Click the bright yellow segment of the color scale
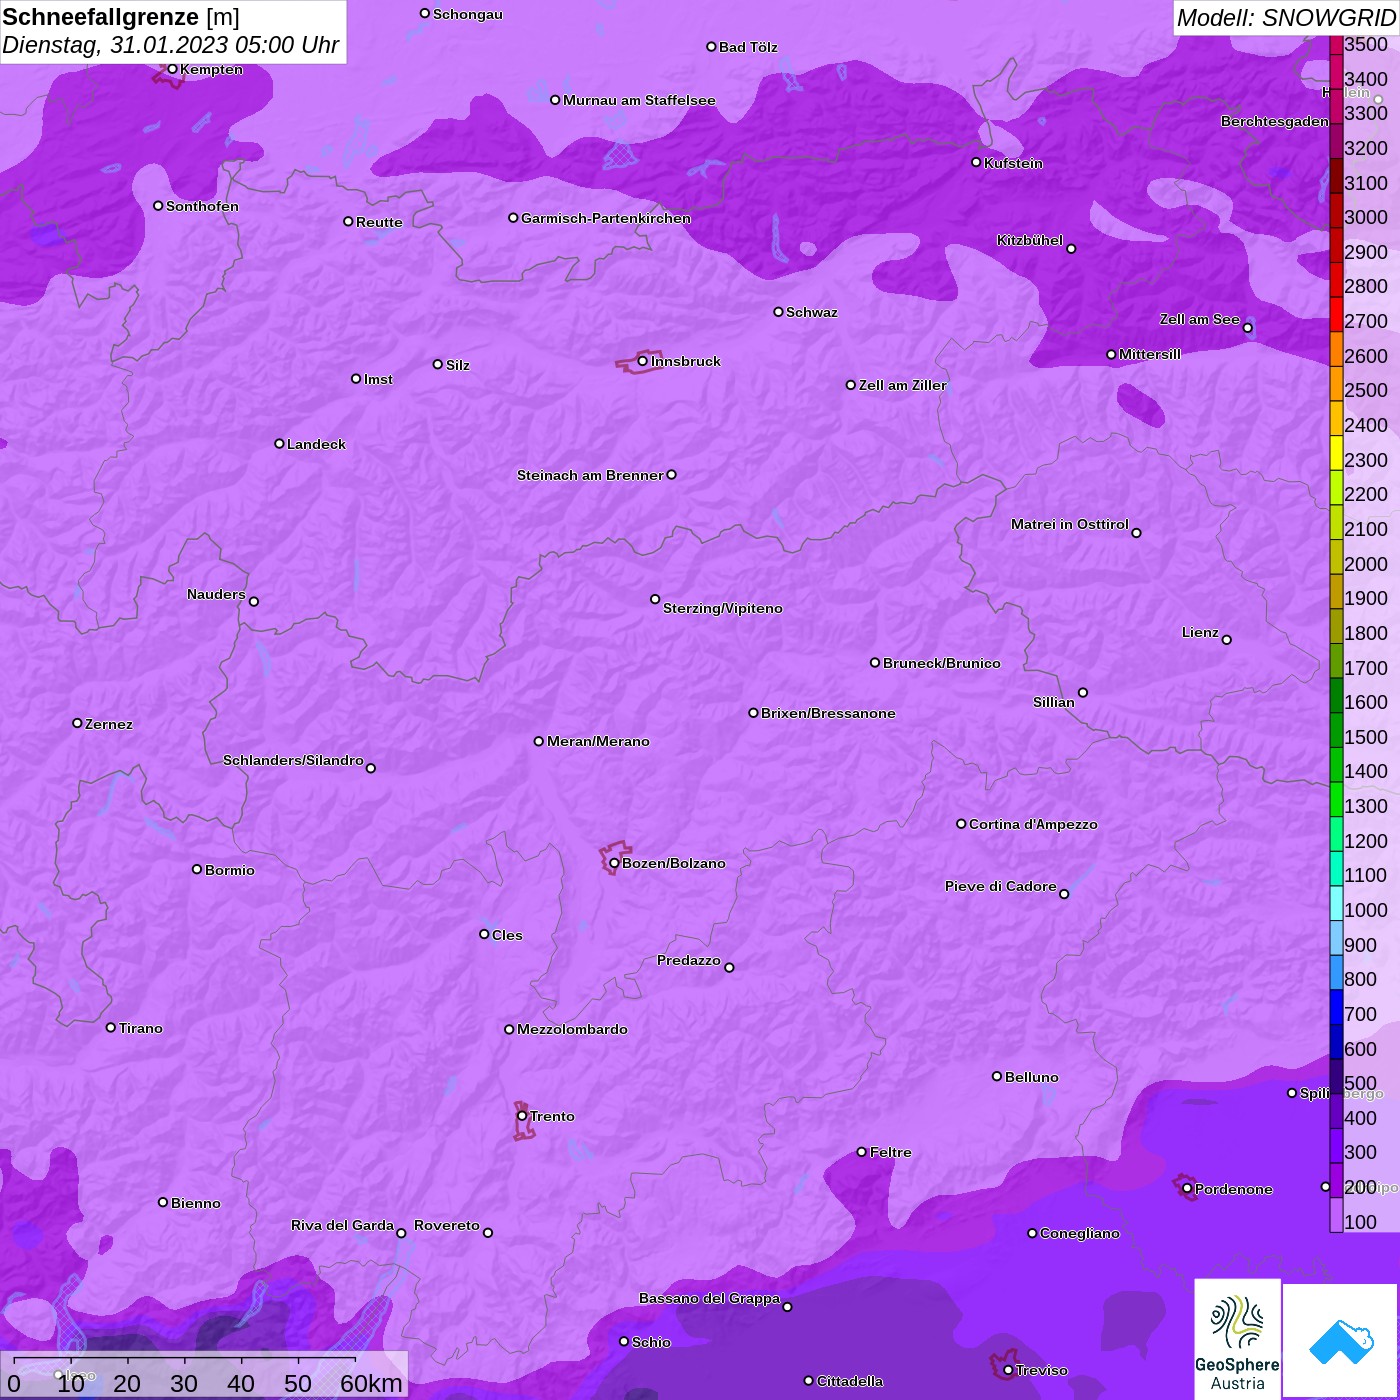Viewport: 1400px width, 1400px height. coord(1336,452)
